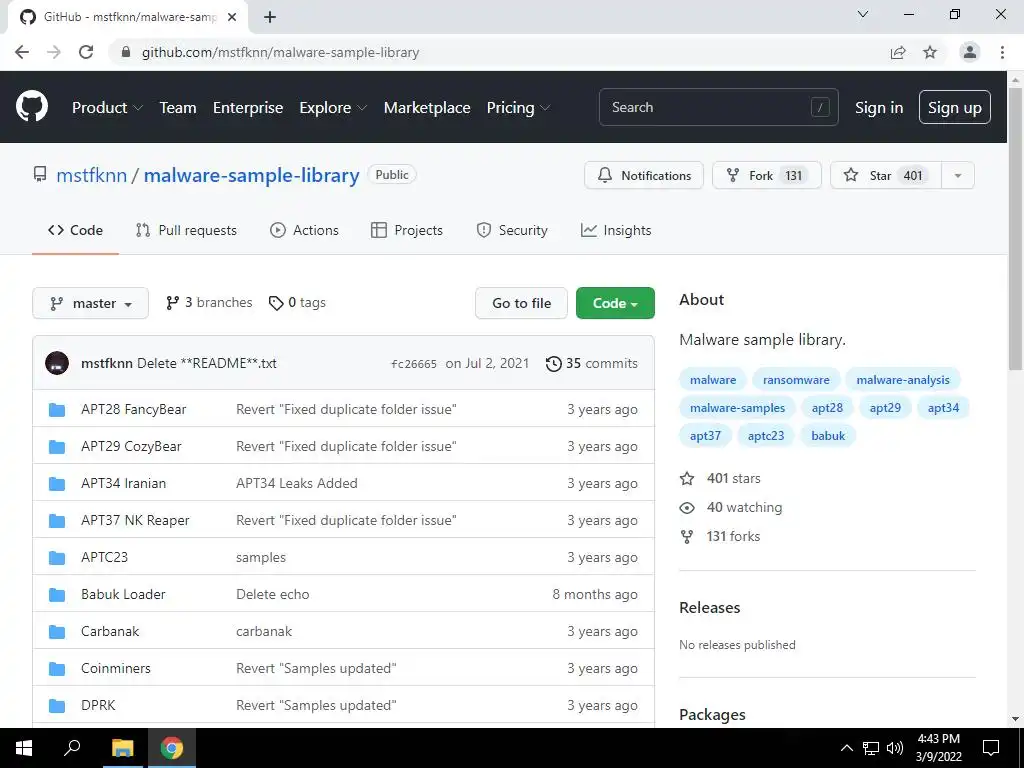
Task: Expand the Pricing dropdown menu
Action: pos(518,108)
